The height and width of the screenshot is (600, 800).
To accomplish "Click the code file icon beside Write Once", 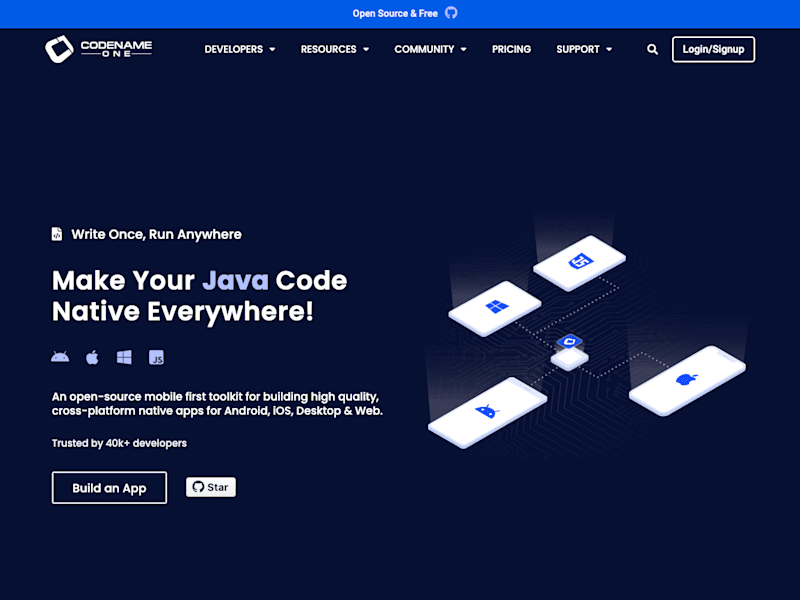I will (57, 234).
